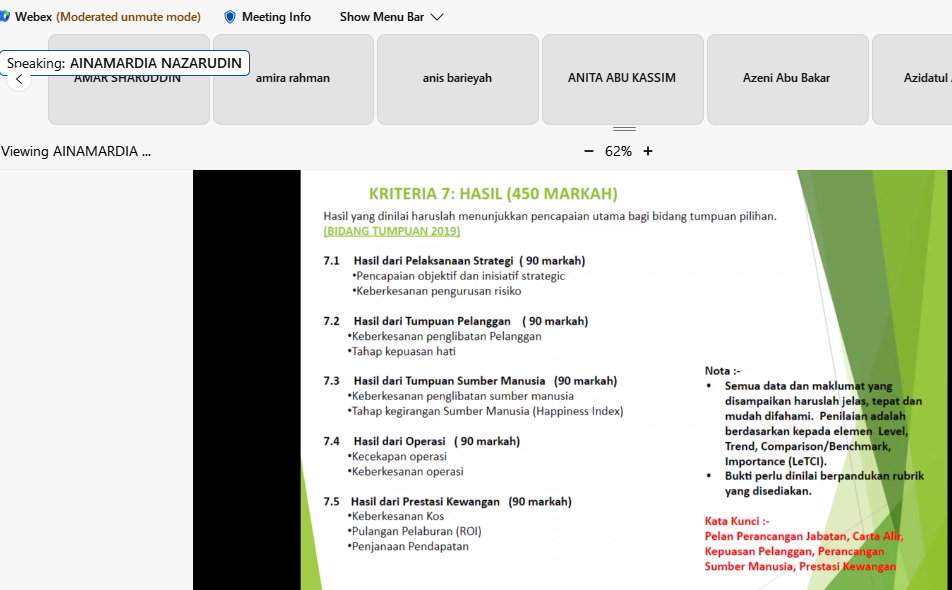952x590 pixels.
Task: Click the Speaking: AINAMARDIA NAZARUDIN indicator
Action: pyautogui.click(x=124, y=63)
